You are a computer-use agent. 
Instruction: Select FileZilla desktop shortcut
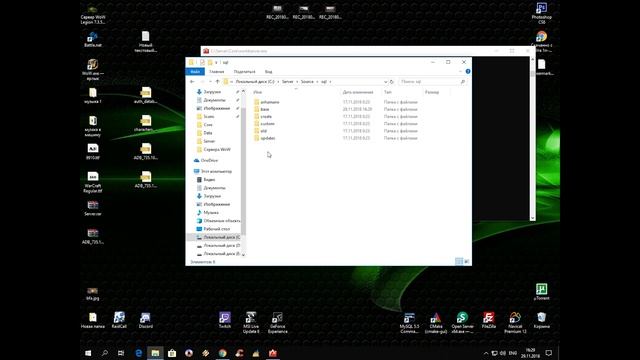click(x=489, y=320)
